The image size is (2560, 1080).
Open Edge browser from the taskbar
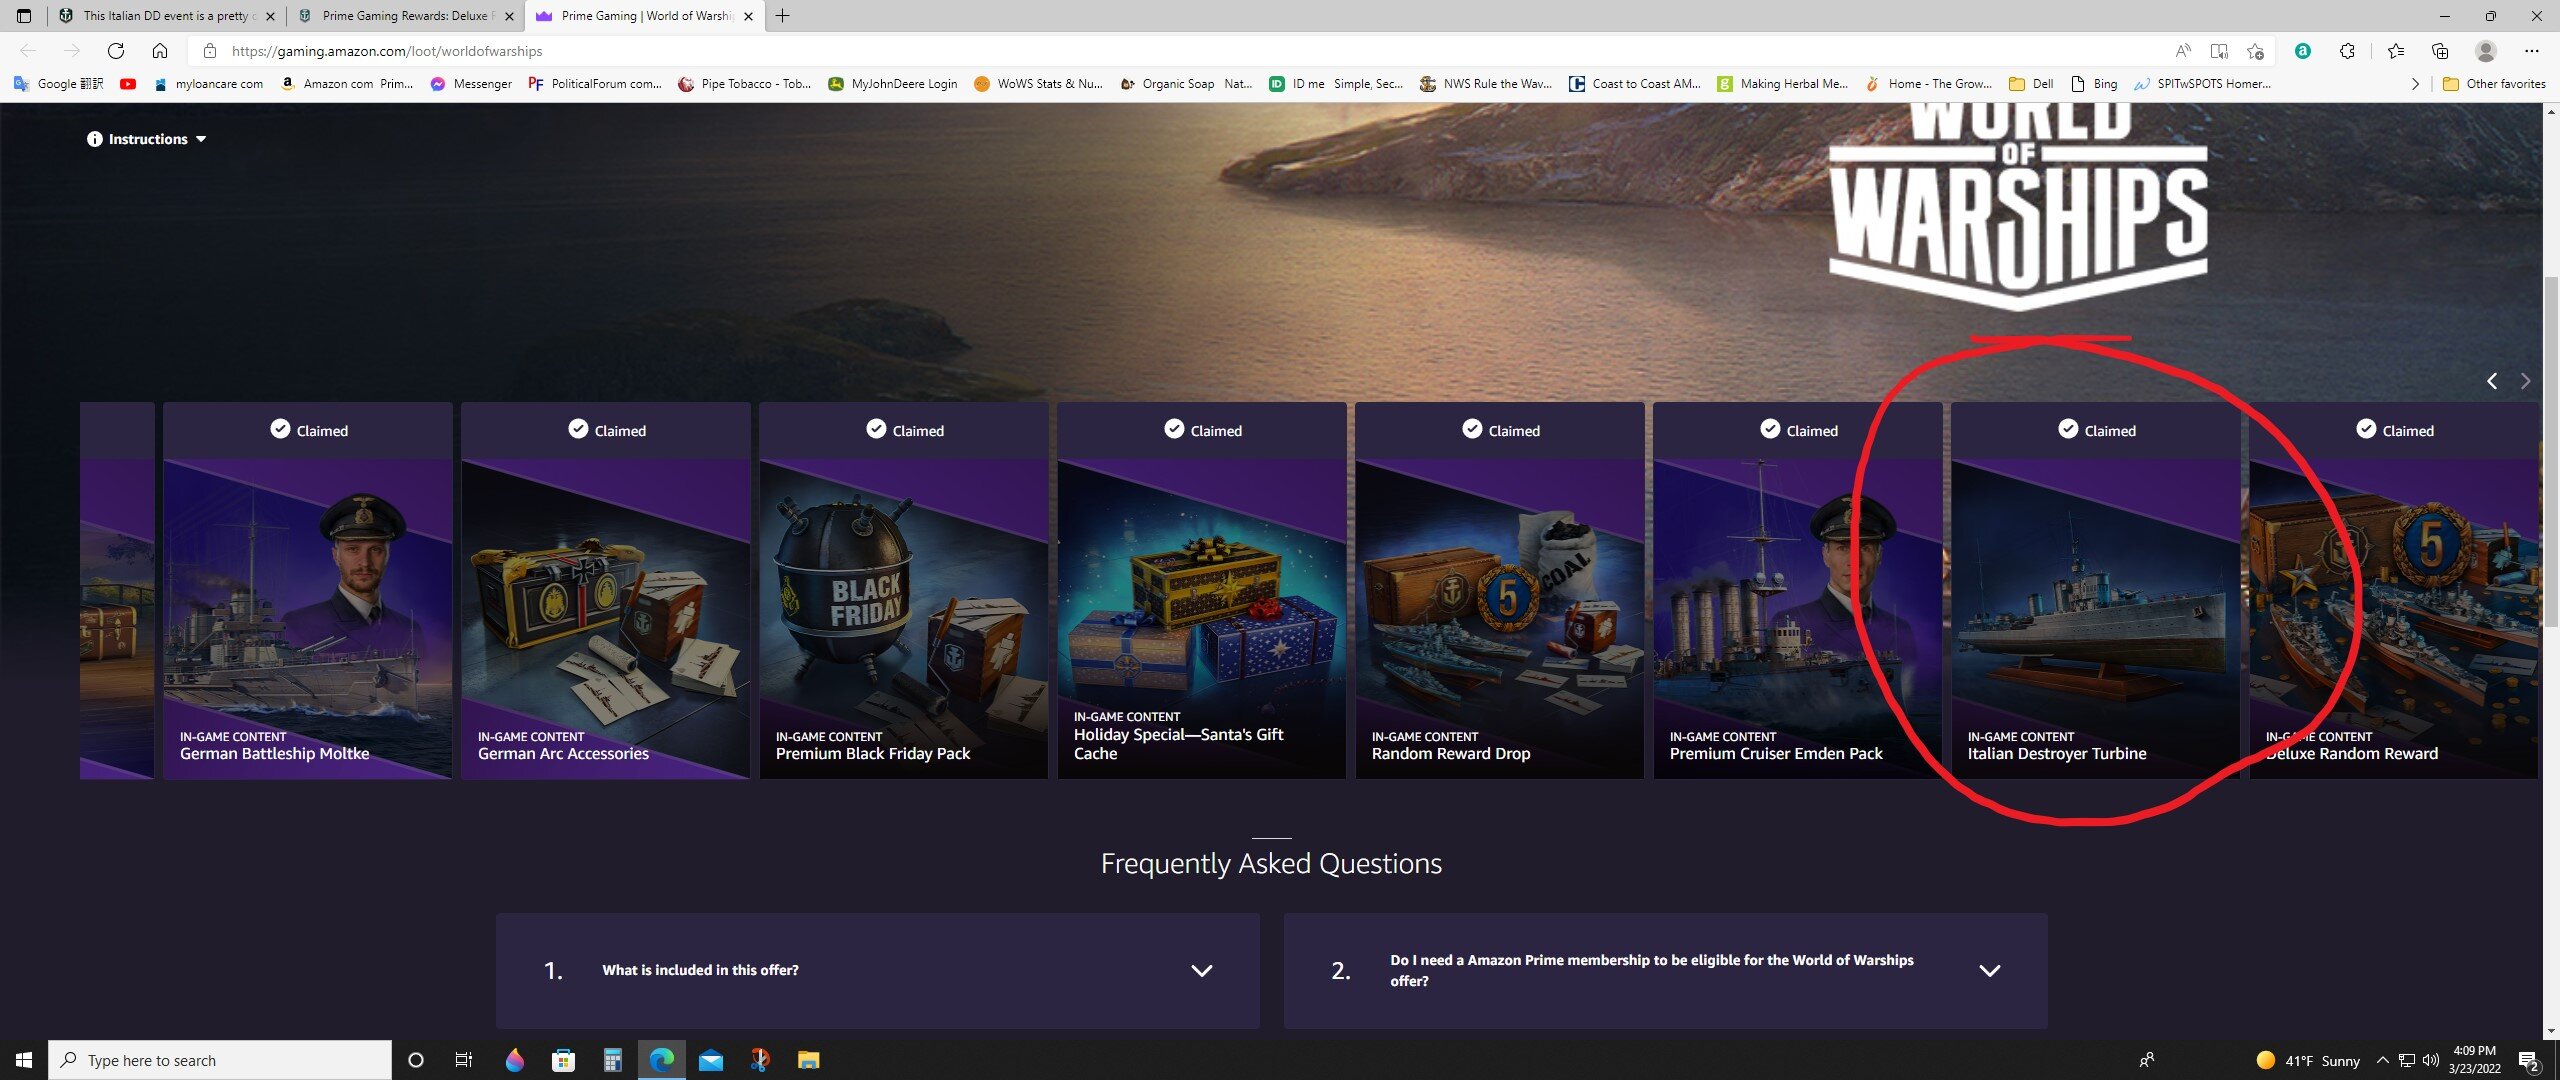coord(662,1060)
